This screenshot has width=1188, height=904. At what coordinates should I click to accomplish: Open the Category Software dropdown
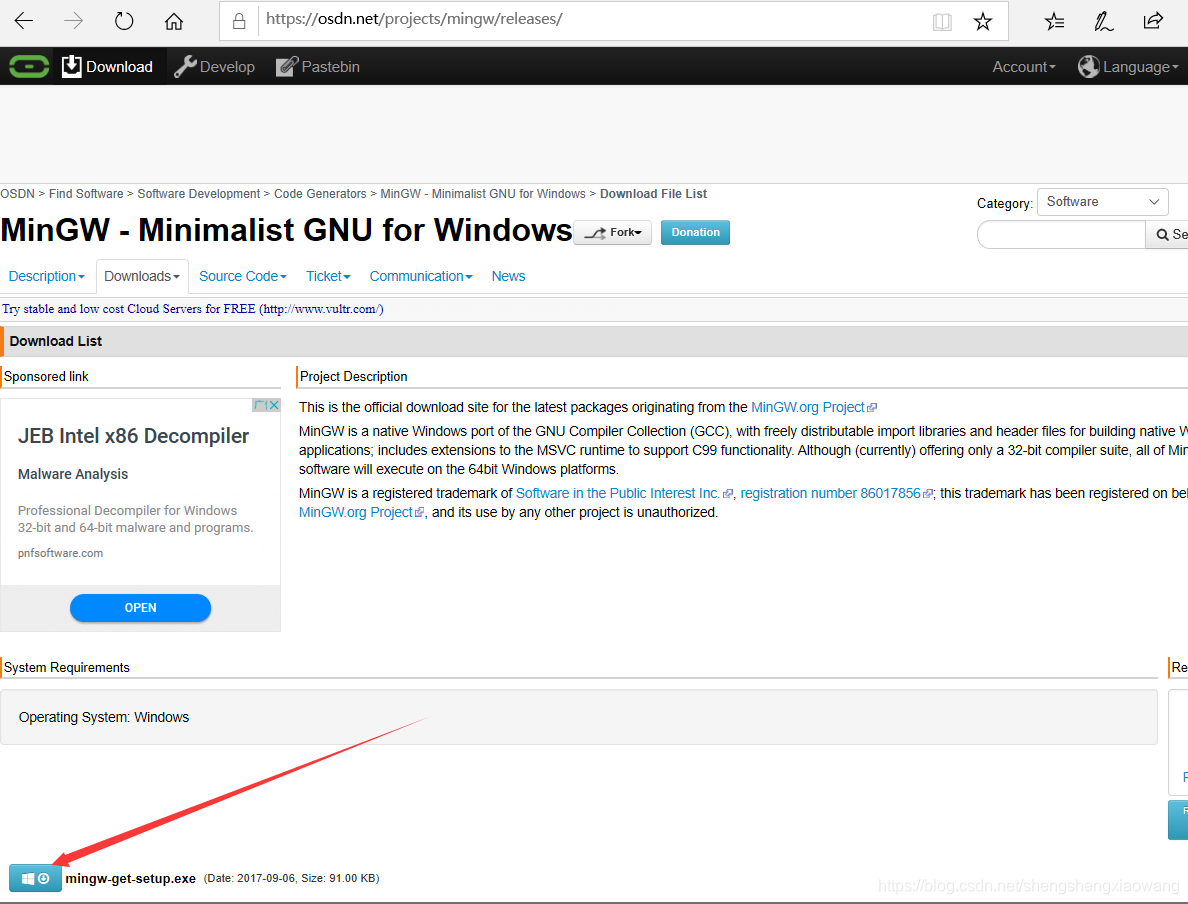click(x=1102, y=202)
